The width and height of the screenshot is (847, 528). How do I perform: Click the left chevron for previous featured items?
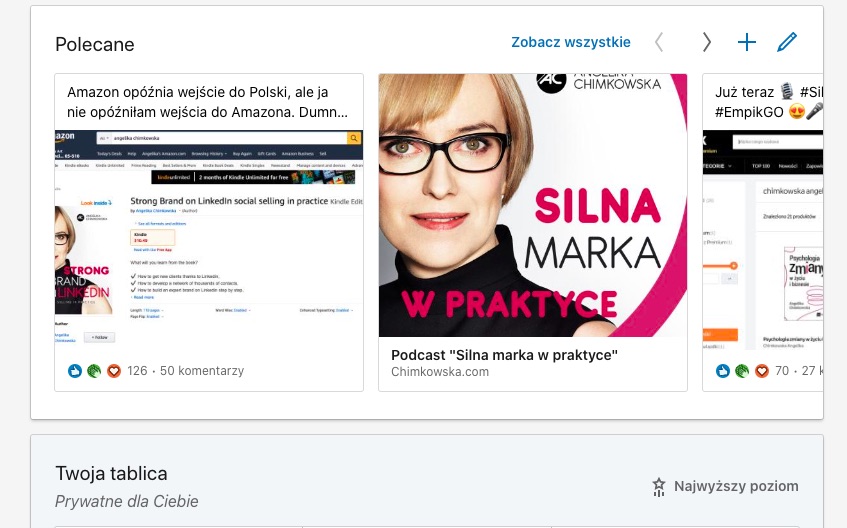click(658, 42)
